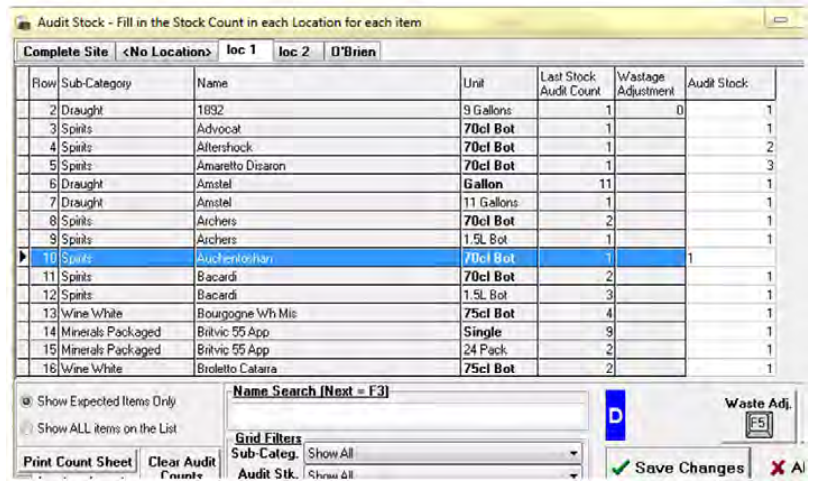Screen dimensions: 824x492
Task: Click the row pointer arrow beside row 10
Action: pyautogui.click(x=22, y=257)
